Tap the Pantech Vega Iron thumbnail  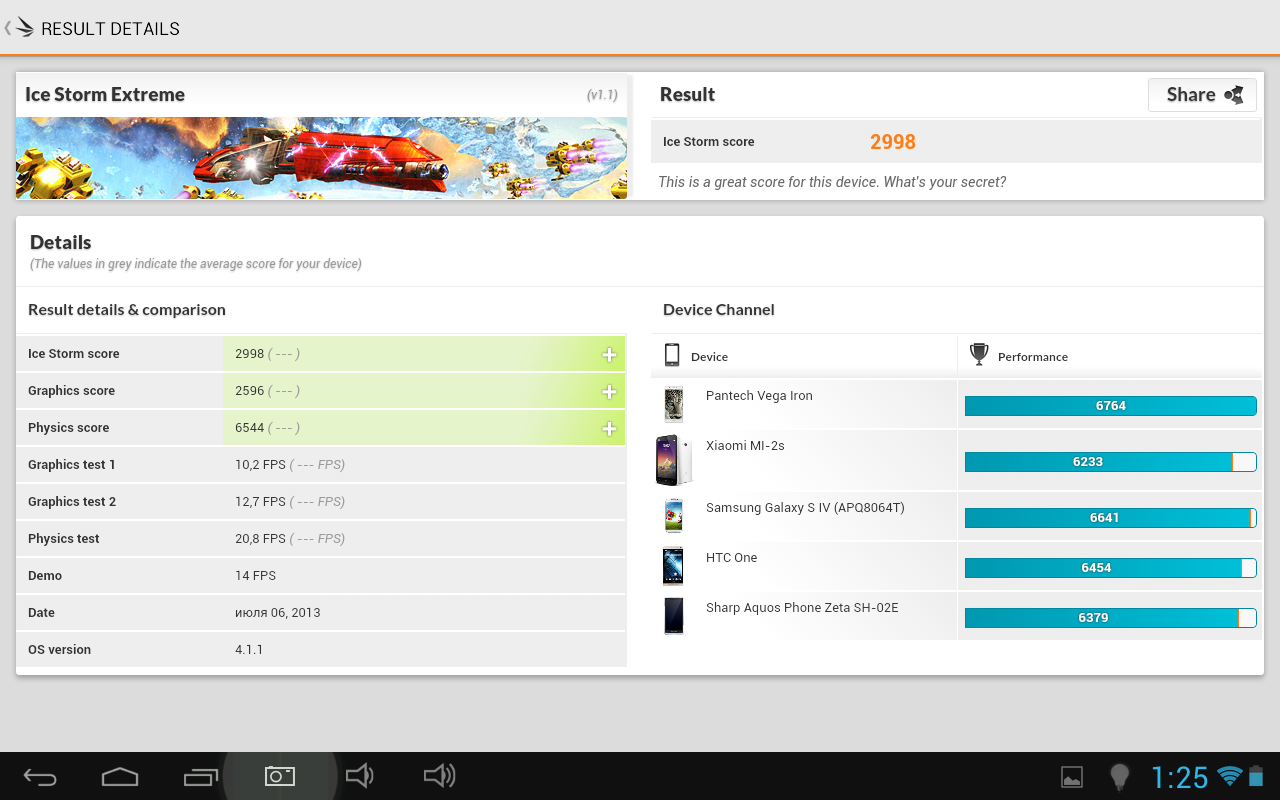[673, 404]
